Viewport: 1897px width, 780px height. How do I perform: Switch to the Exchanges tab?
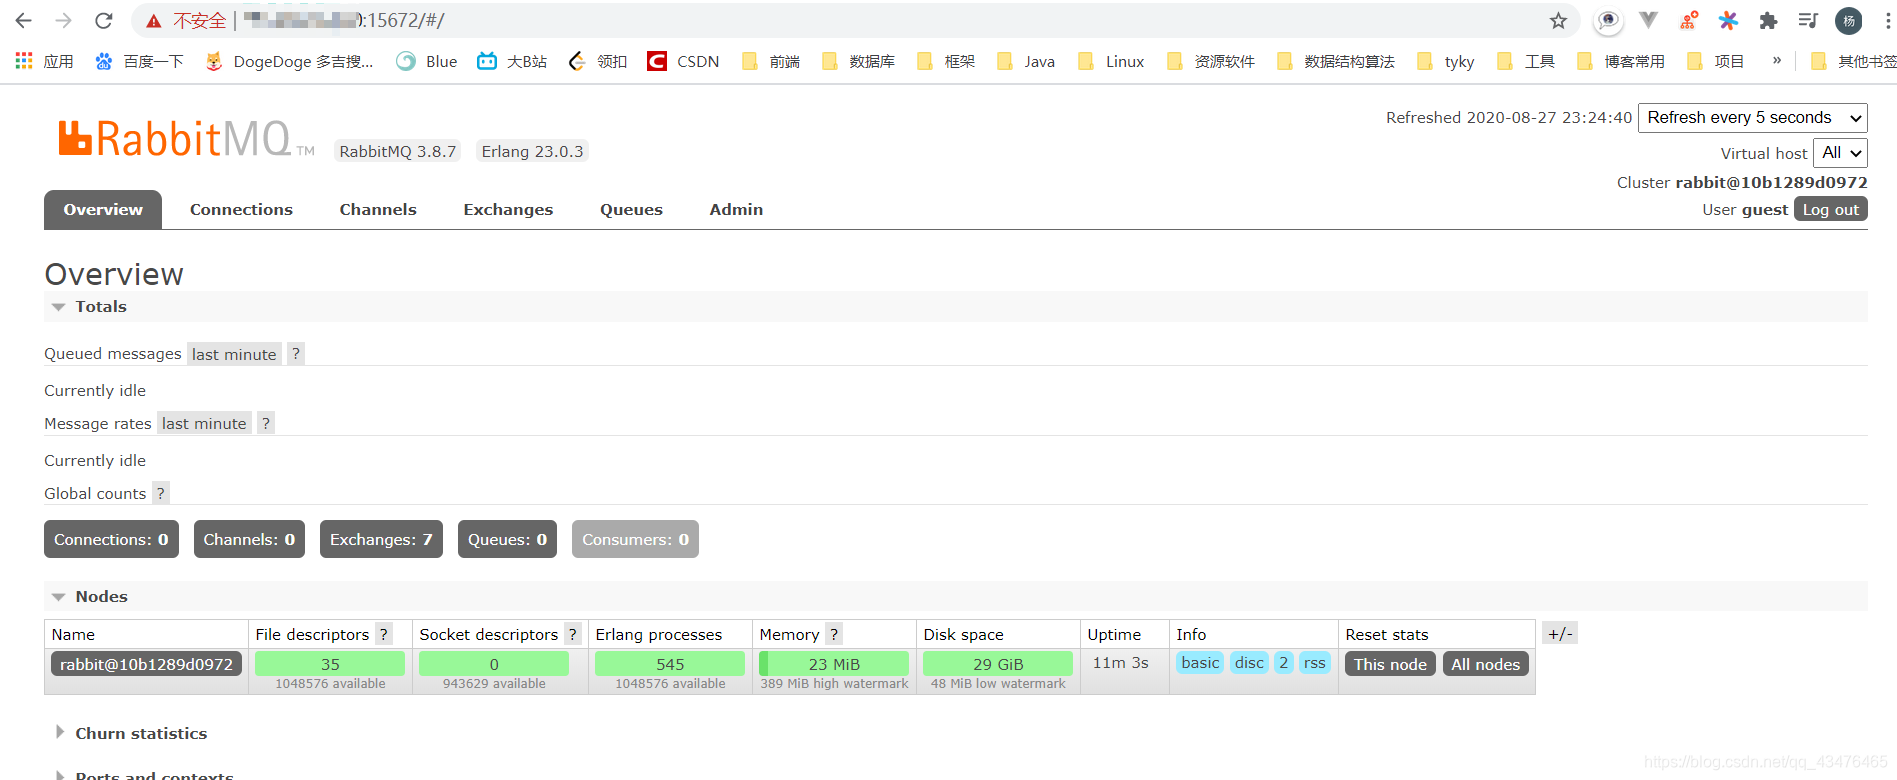pyautogui.click(x=508, y=210)
